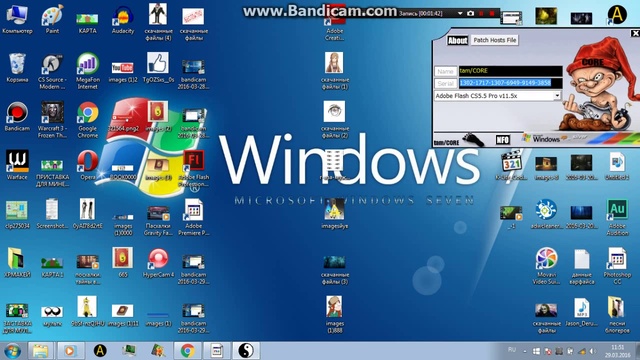
Task: Select the imagesilya image file
Action: (x=334, y=214)
